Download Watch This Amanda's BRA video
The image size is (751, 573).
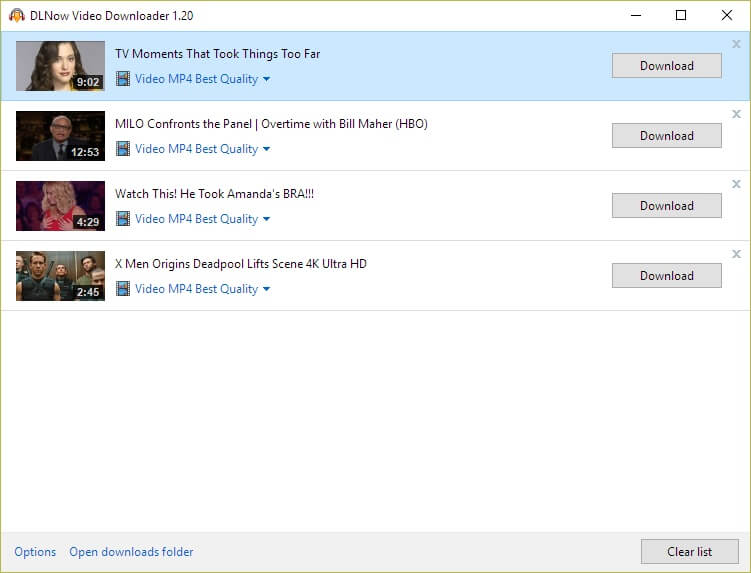(667, 206)
